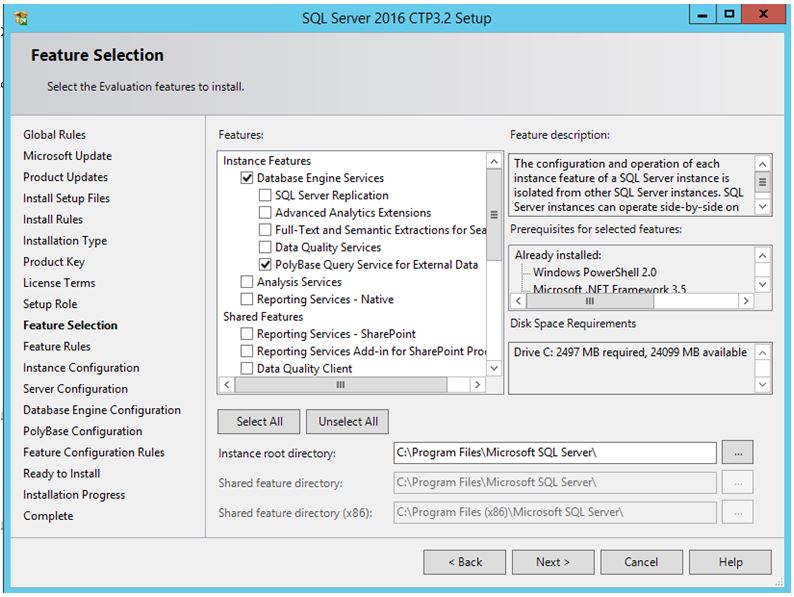Image resolution: width=794 pixels, height=597 pixels.
Task: Enable Reporting Services Add-in for SharePoint
Action: pyautogui.click(x=247, y=351)
